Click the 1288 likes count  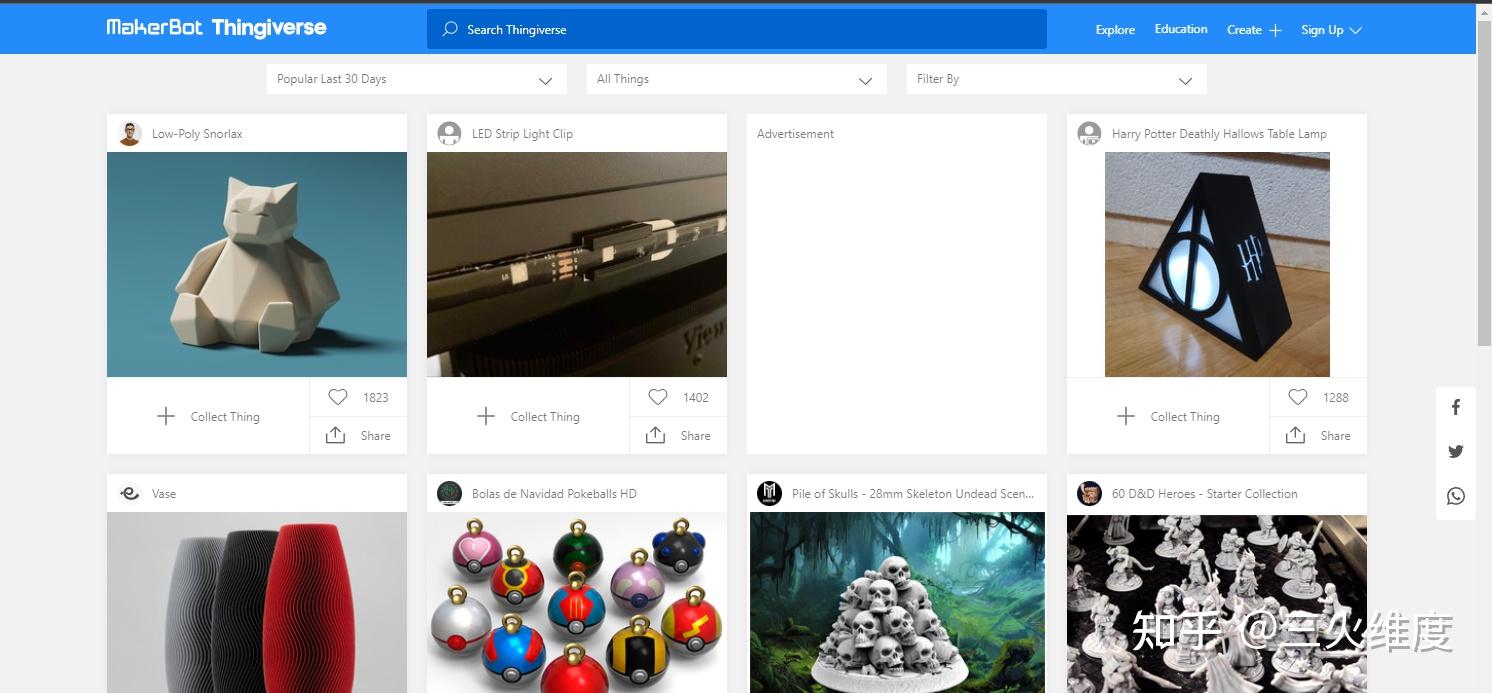click(x=1336, y=398)
